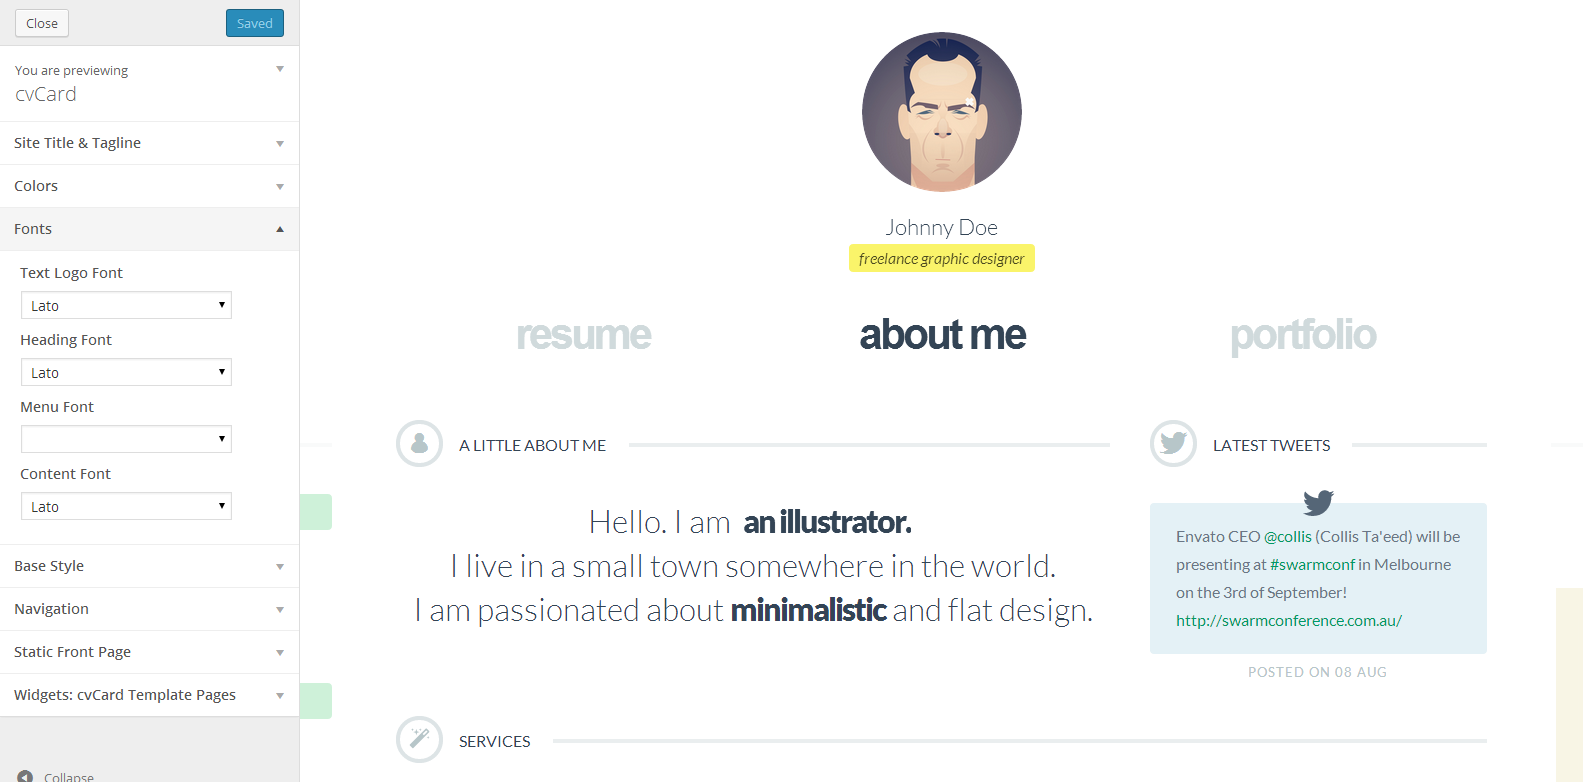1583x782 pixels.
Task: Switch to the portfolio tab
Action: (1303, 335)
